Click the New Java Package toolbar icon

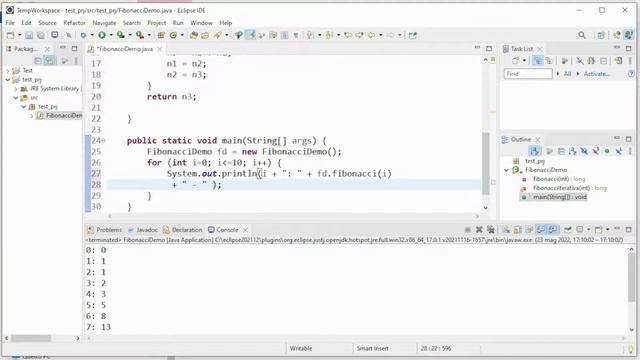[x=161, y=36]
